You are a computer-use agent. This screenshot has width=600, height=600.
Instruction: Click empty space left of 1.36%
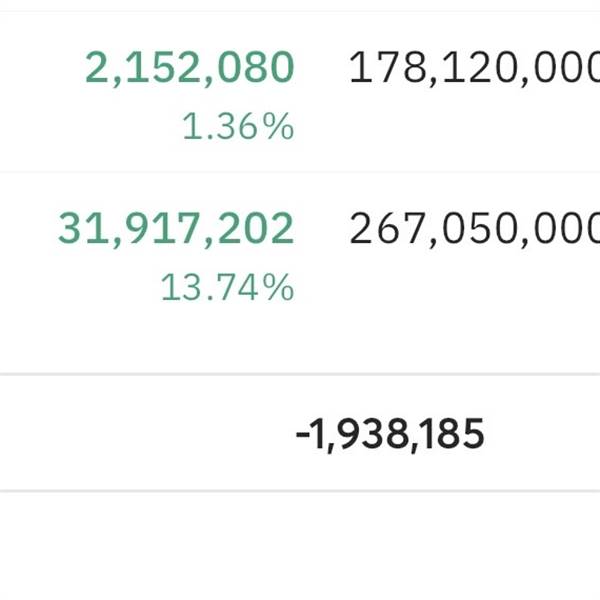pyautogui.click(x=90, y=127)
